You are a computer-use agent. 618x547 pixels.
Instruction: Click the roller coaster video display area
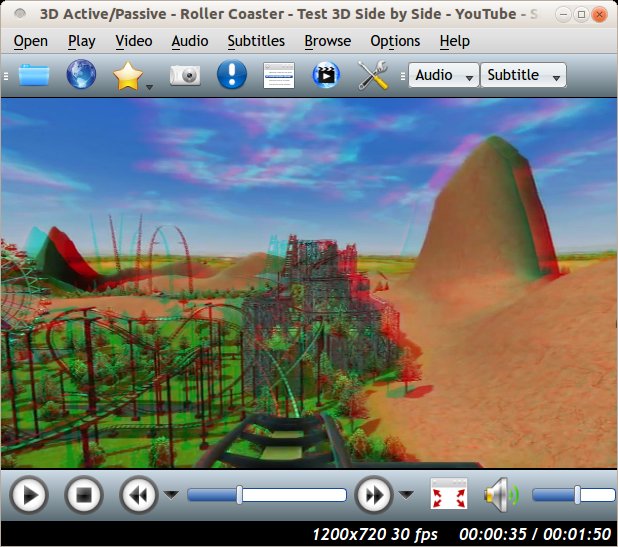pos(309,283)
